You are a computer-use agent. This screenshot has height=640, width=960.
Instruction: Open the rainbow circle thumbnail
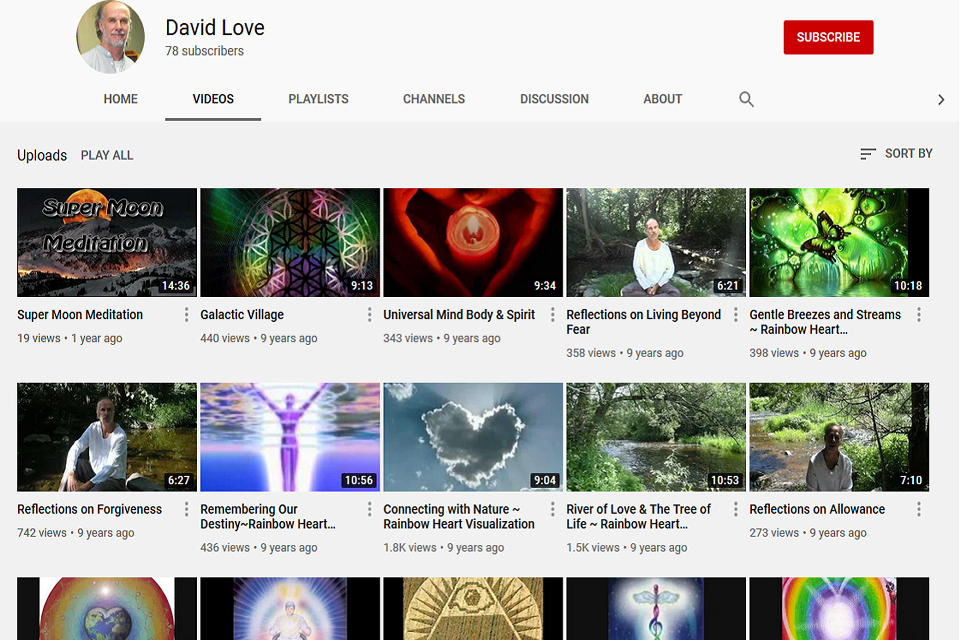coord(839,609)
